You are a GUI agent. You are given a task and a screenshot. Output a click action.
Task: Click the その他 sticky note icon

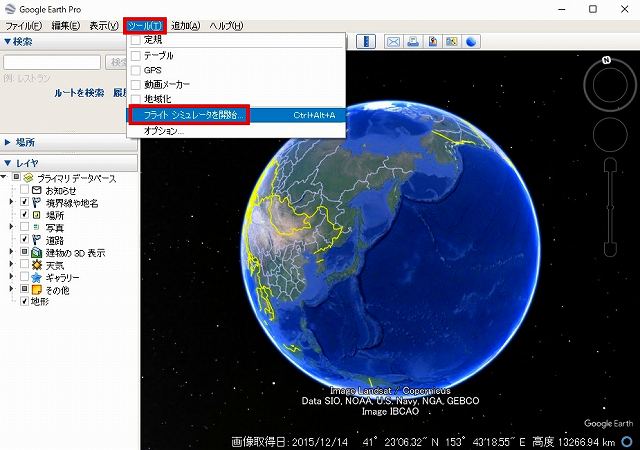point(37,290)
